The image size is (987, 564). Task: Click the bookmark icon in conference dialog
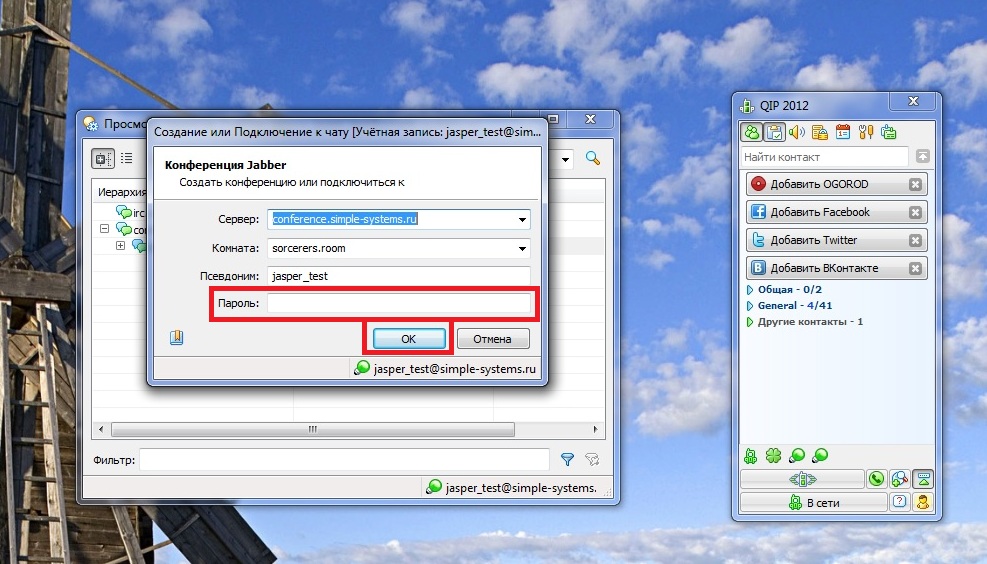(x=176, y=338)
